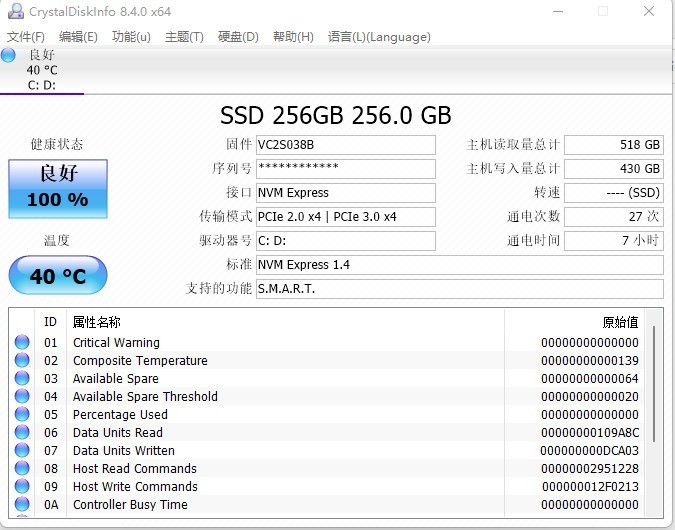Click the 40 °C temperature button
The height and width of the screenshot is (530, 675).
[x=58, y=275]
